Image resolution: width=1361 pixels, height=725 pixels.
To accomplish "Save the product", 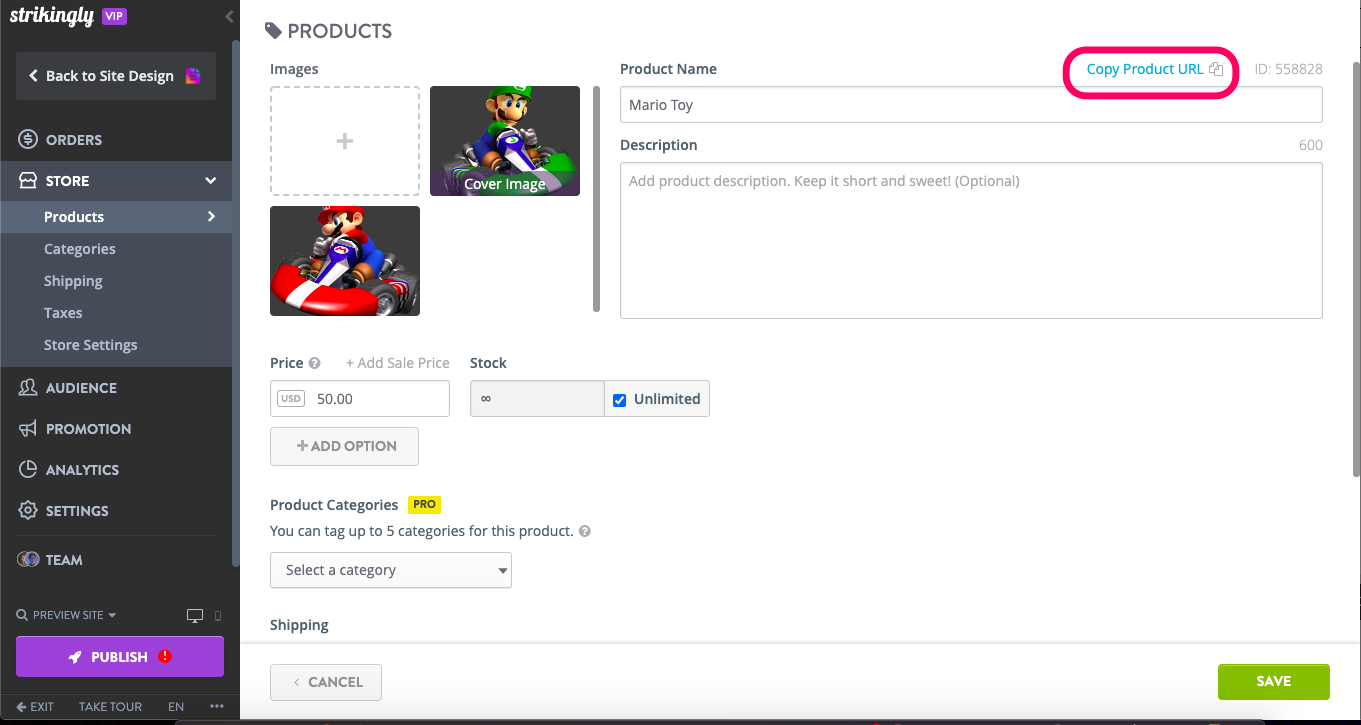I will coord(1274,682).
